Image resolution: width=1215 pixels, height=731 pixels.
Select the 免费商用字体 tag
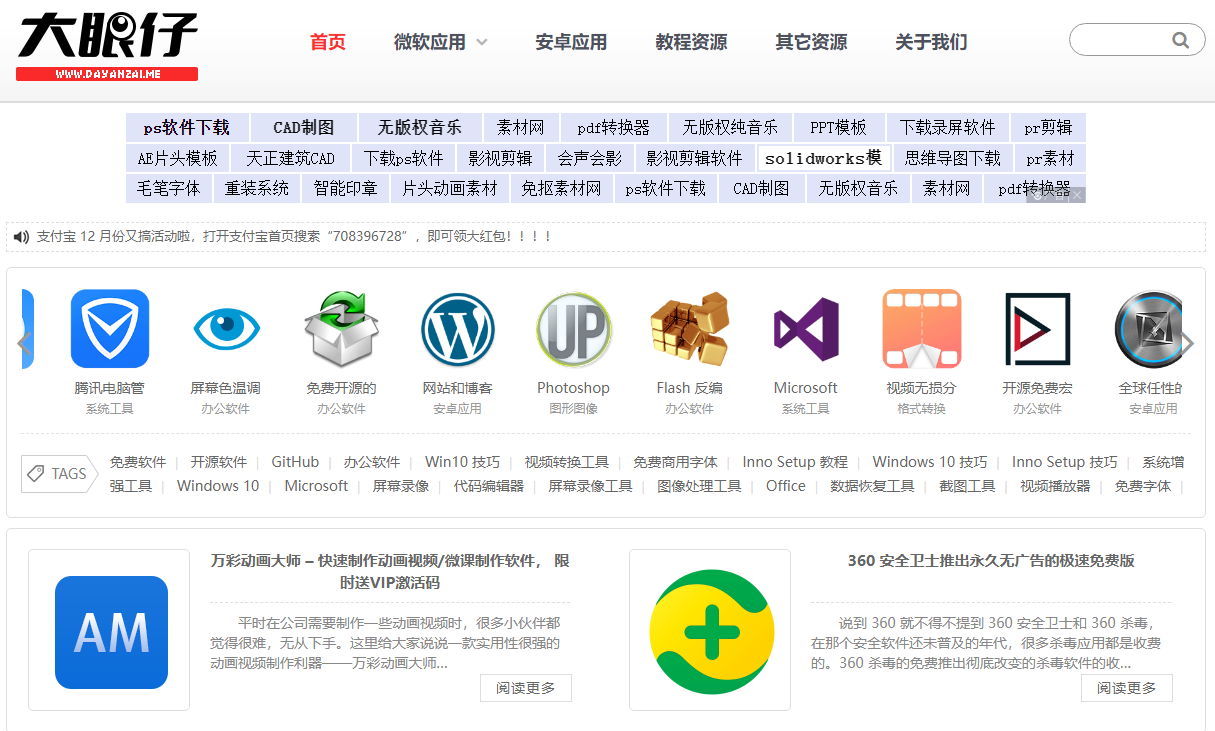[675, 462]
